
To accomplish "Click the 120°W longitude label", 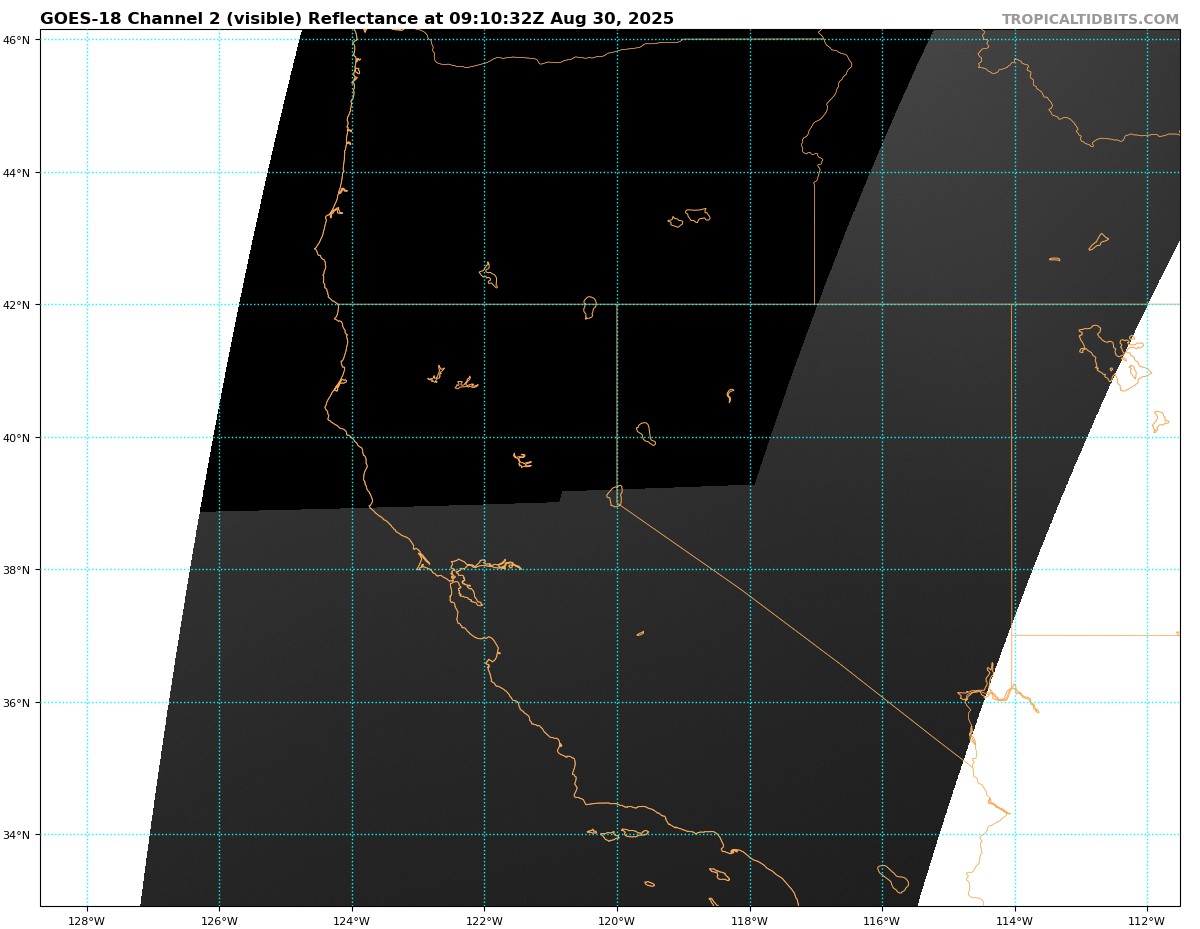I will pyautogui.click(x=617, y=921).
